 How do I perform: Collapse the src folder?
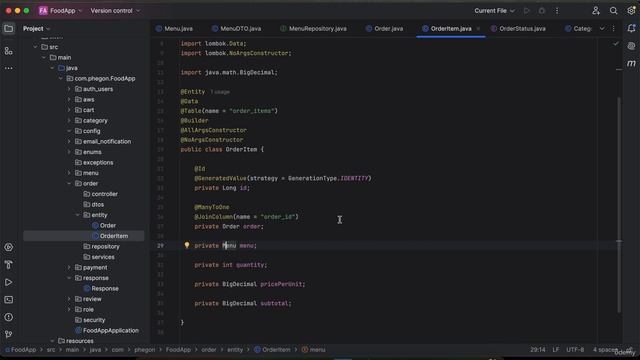[36, 47]
